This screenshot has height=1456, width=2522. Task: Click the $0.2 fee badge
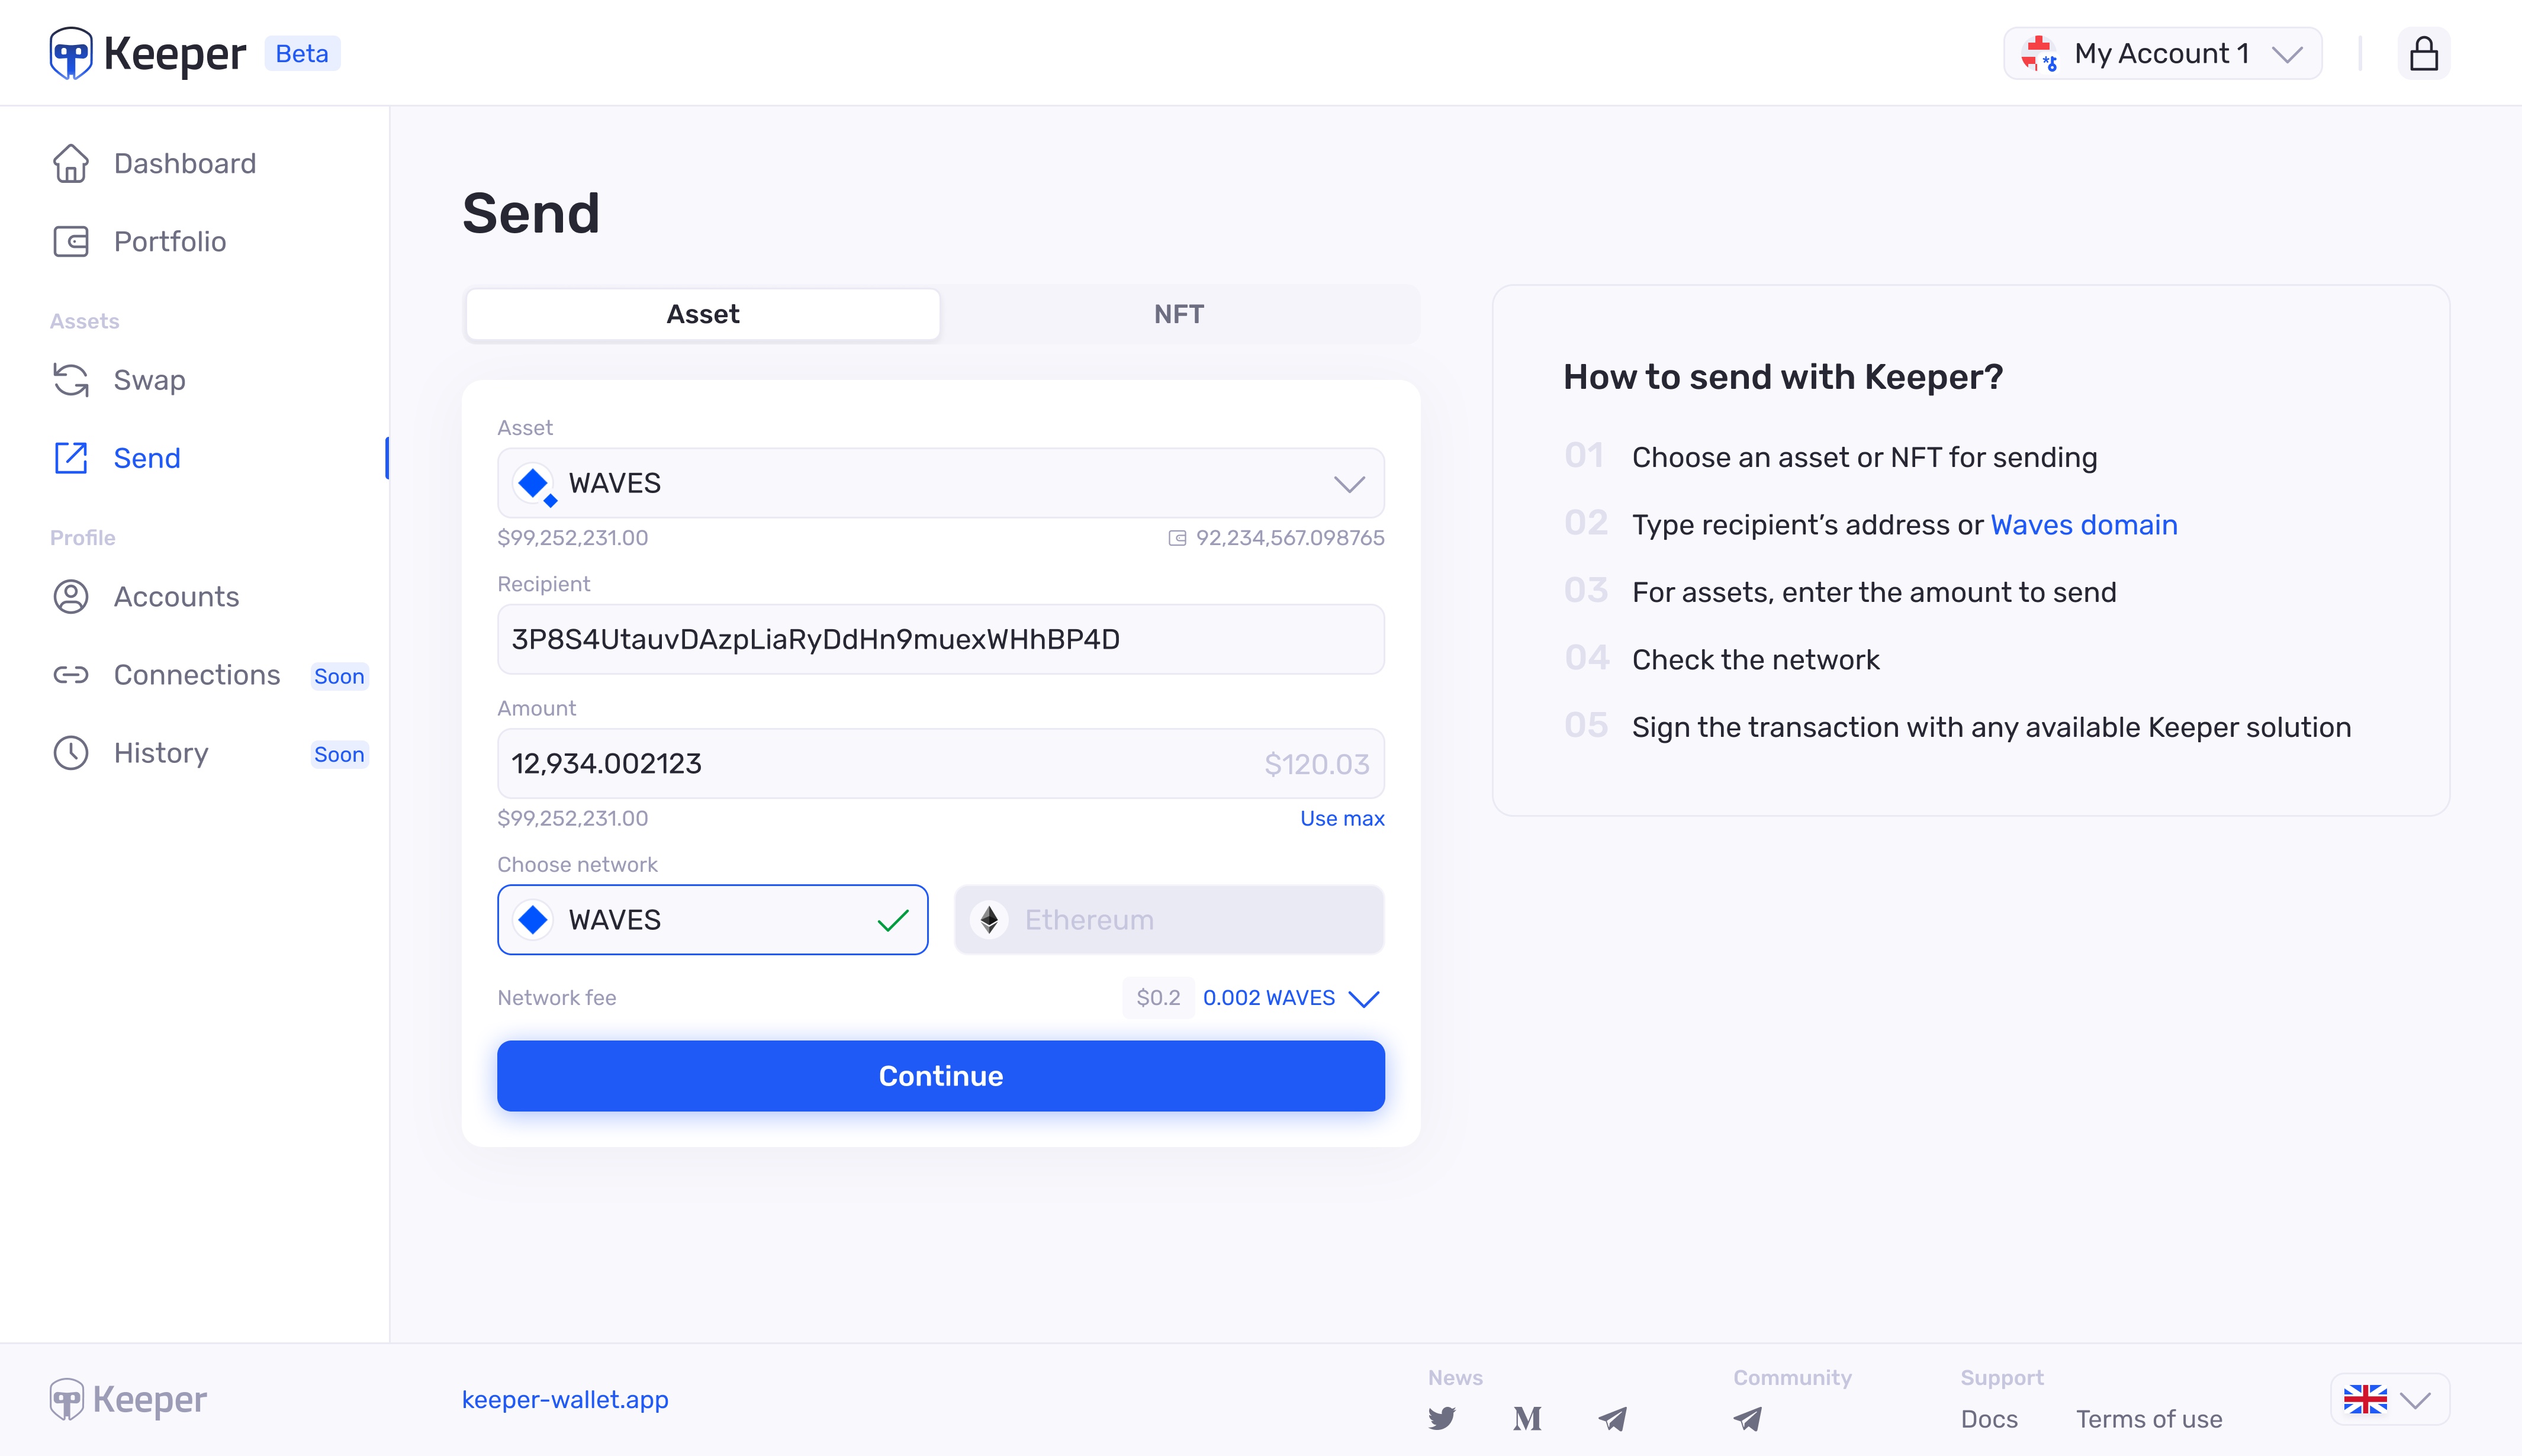(1158, 998)
